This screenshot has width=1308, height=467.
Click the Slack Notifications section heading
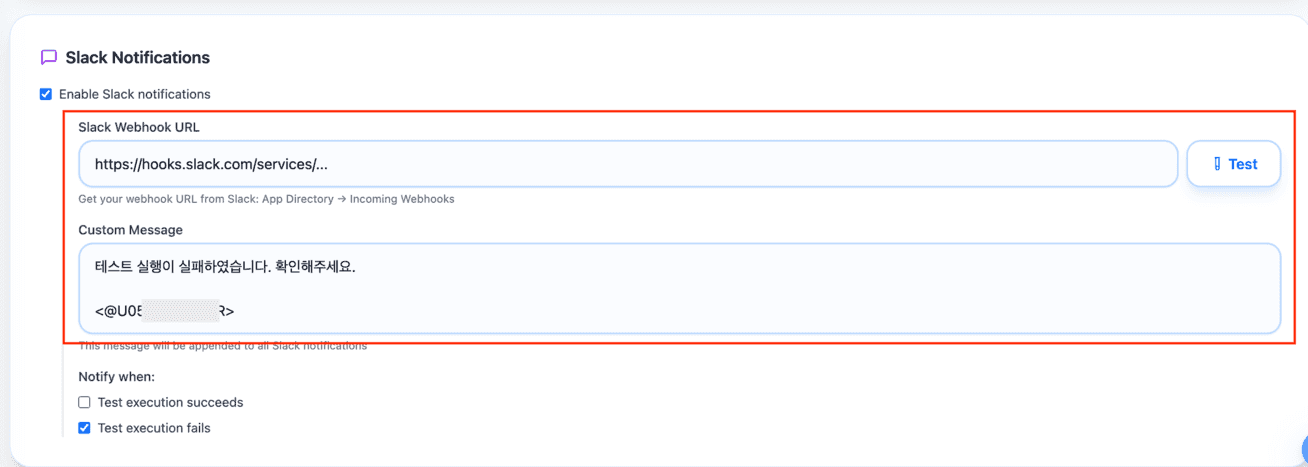tap(137, 58)
